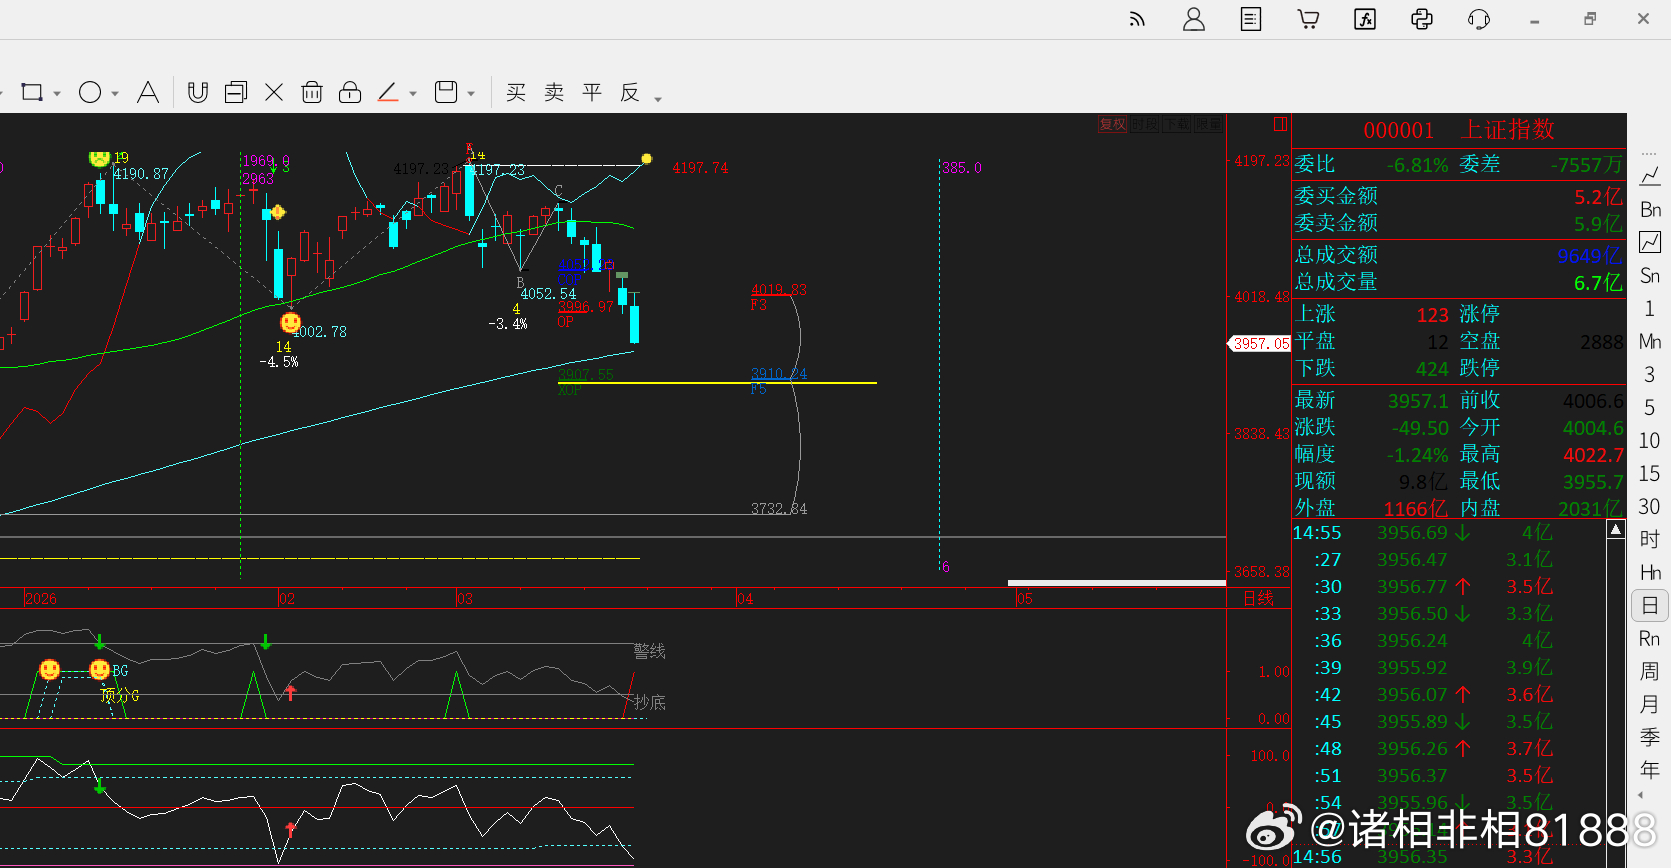Screen dimensions: 1671x868
Task: Select the 1-minute period
Action: [x=1650, y=308]
